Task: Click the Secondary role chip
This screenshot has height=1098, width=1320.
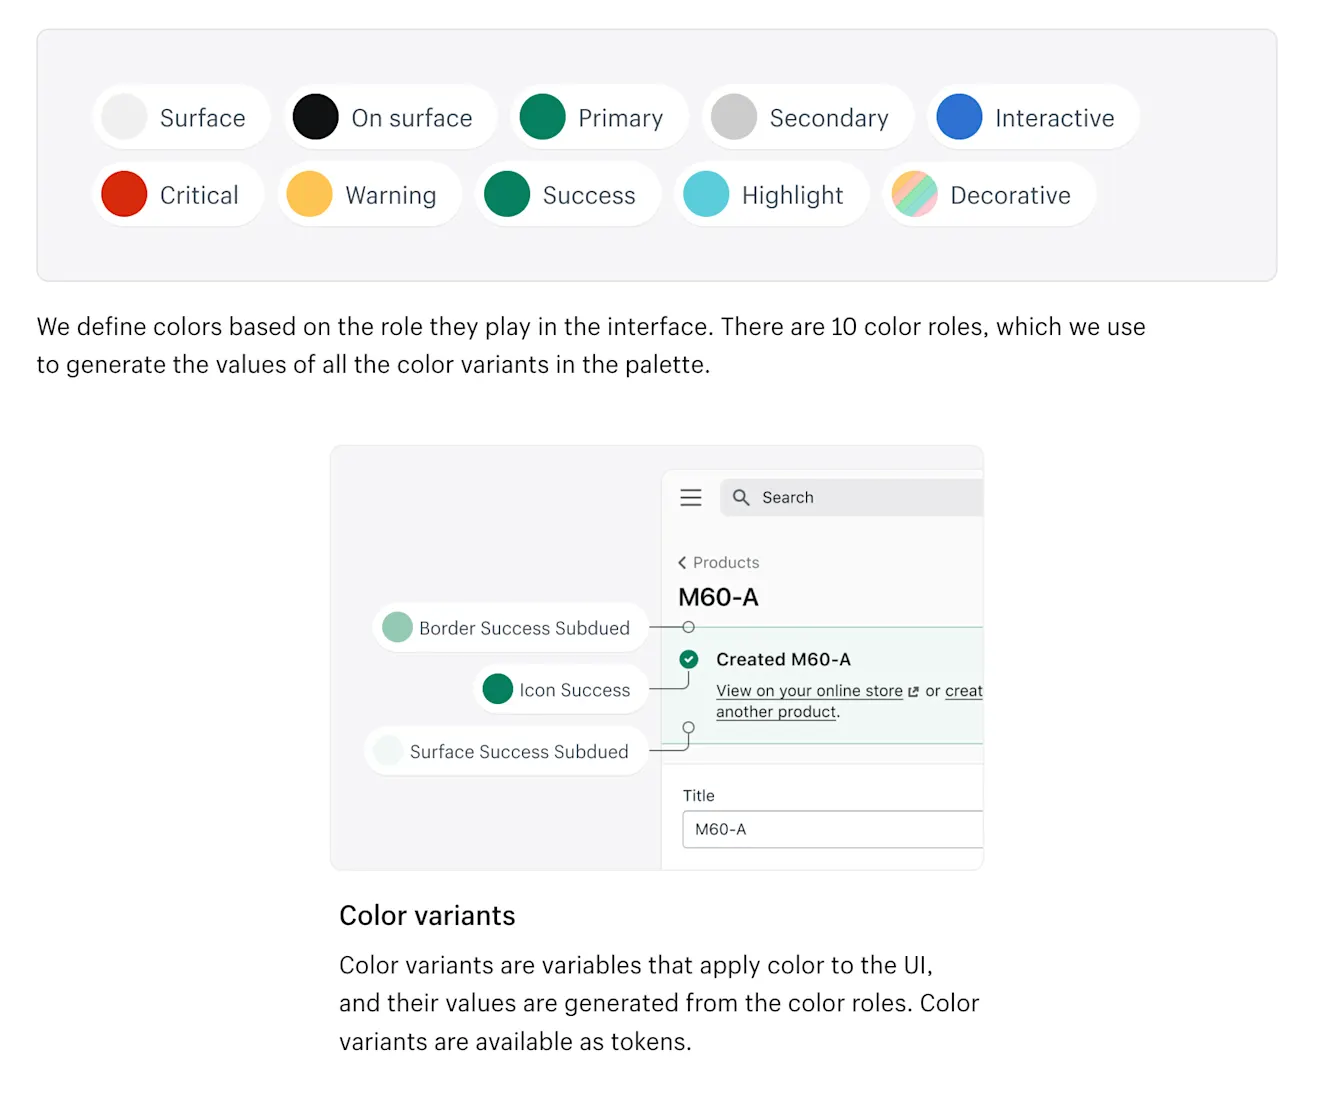Action: click(x=808, y=117)
